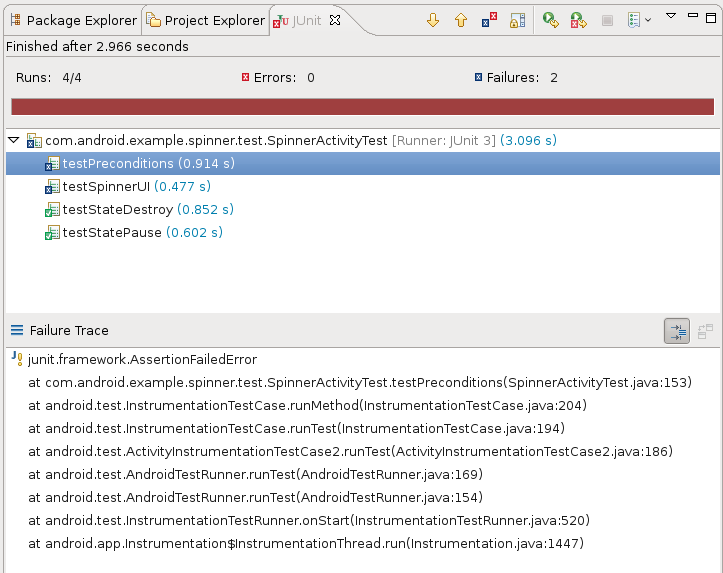The image size is (723, 573).
Task: Rerun test icon in JUnit toolbar
Action: click(551, 20)
